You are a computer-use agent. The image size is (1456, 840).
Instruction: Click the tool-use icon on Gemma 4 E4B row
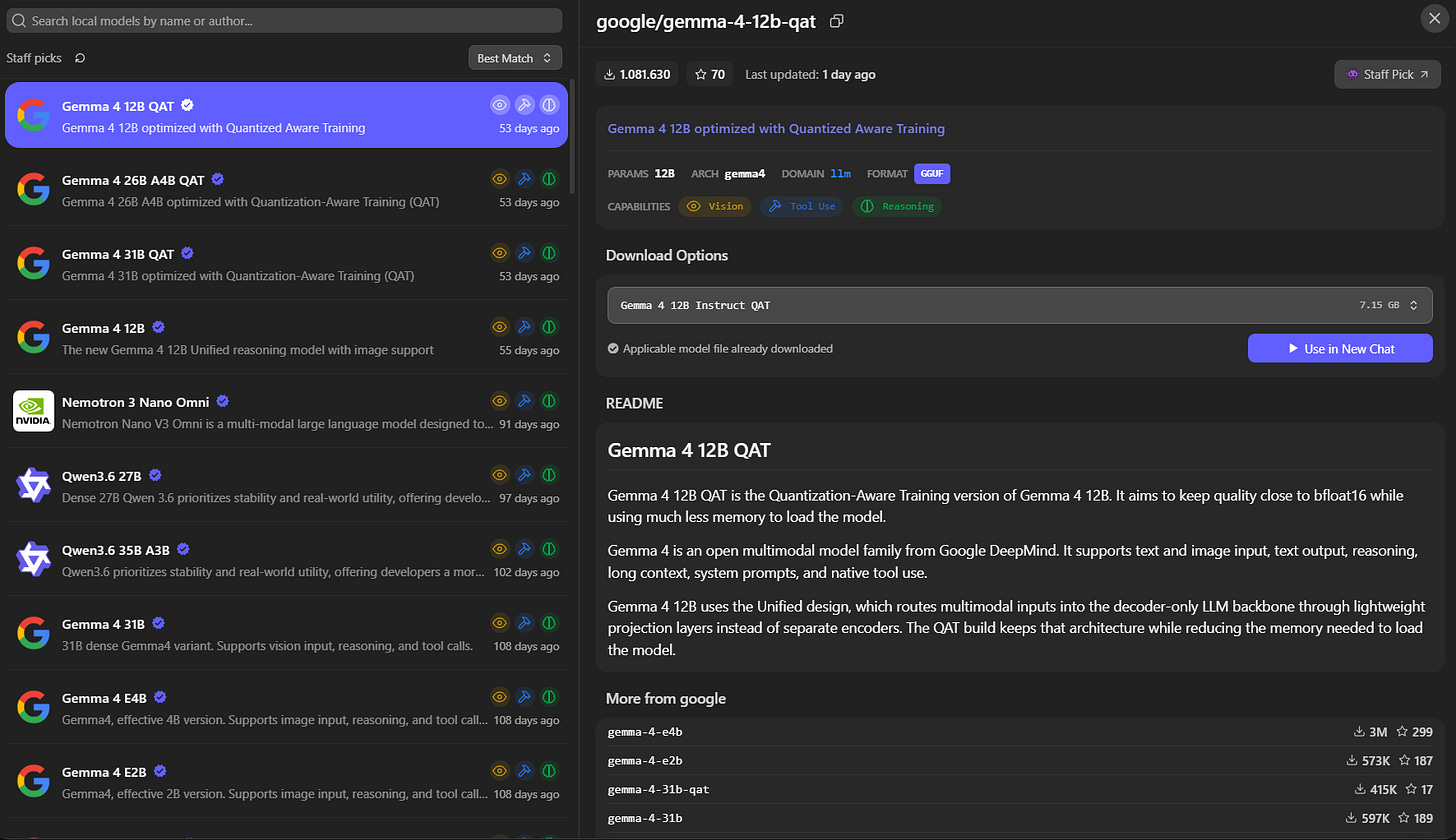(524, 697)
